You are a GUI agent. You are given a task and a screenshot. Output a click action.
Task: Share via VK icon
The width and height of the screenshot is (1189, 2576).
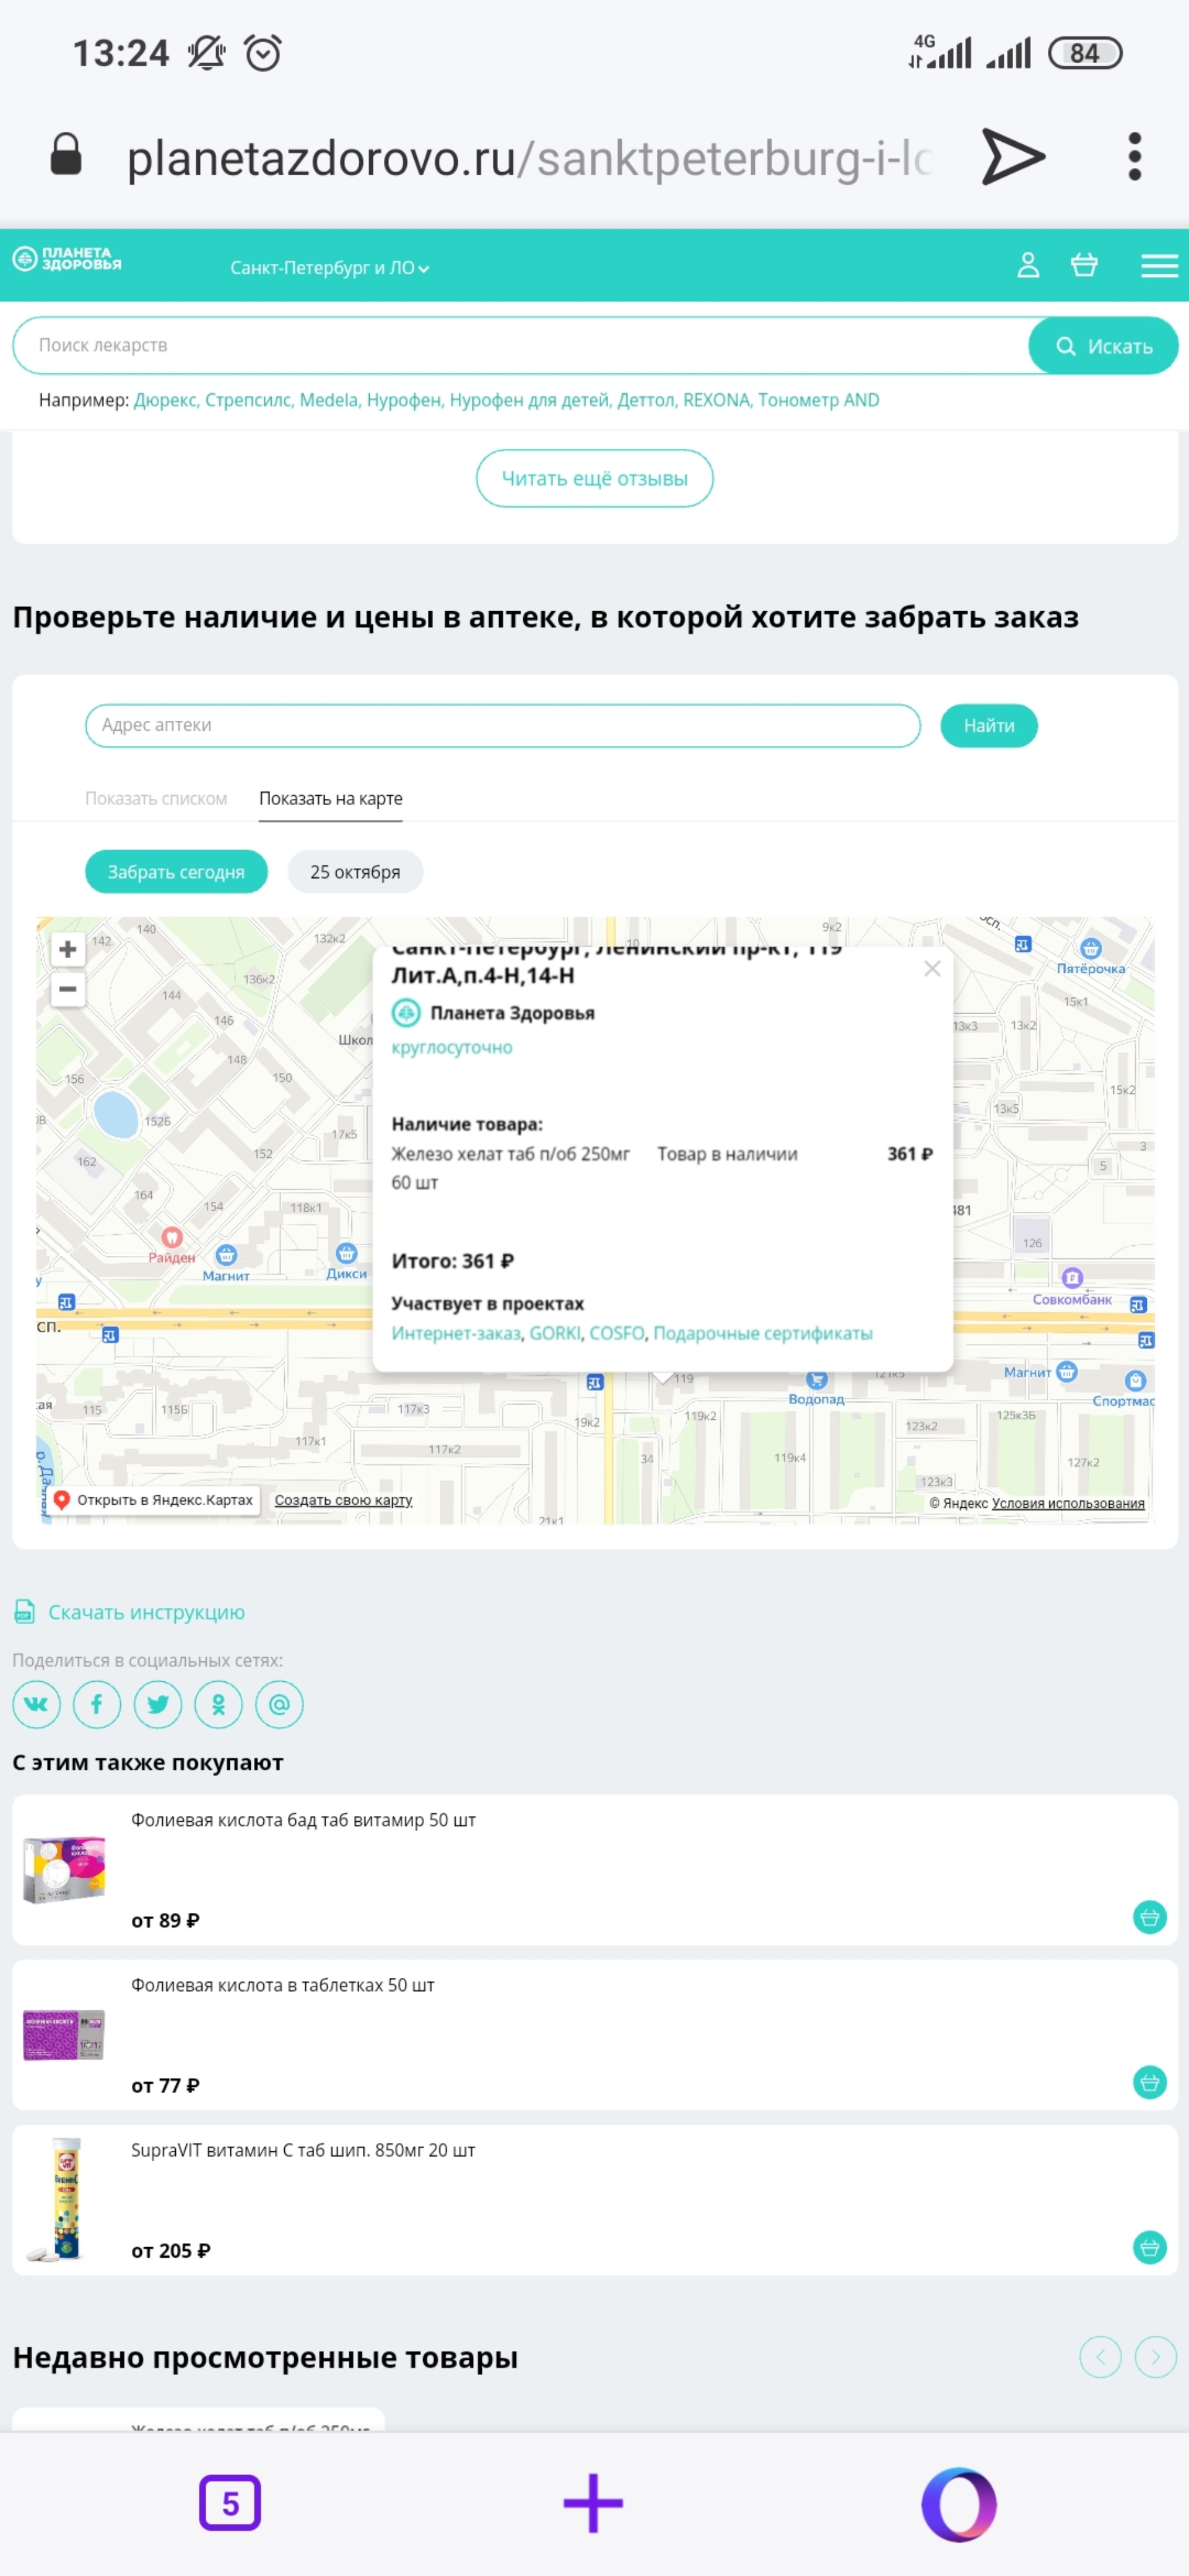pyautogui.click(x=37, y=1704)
